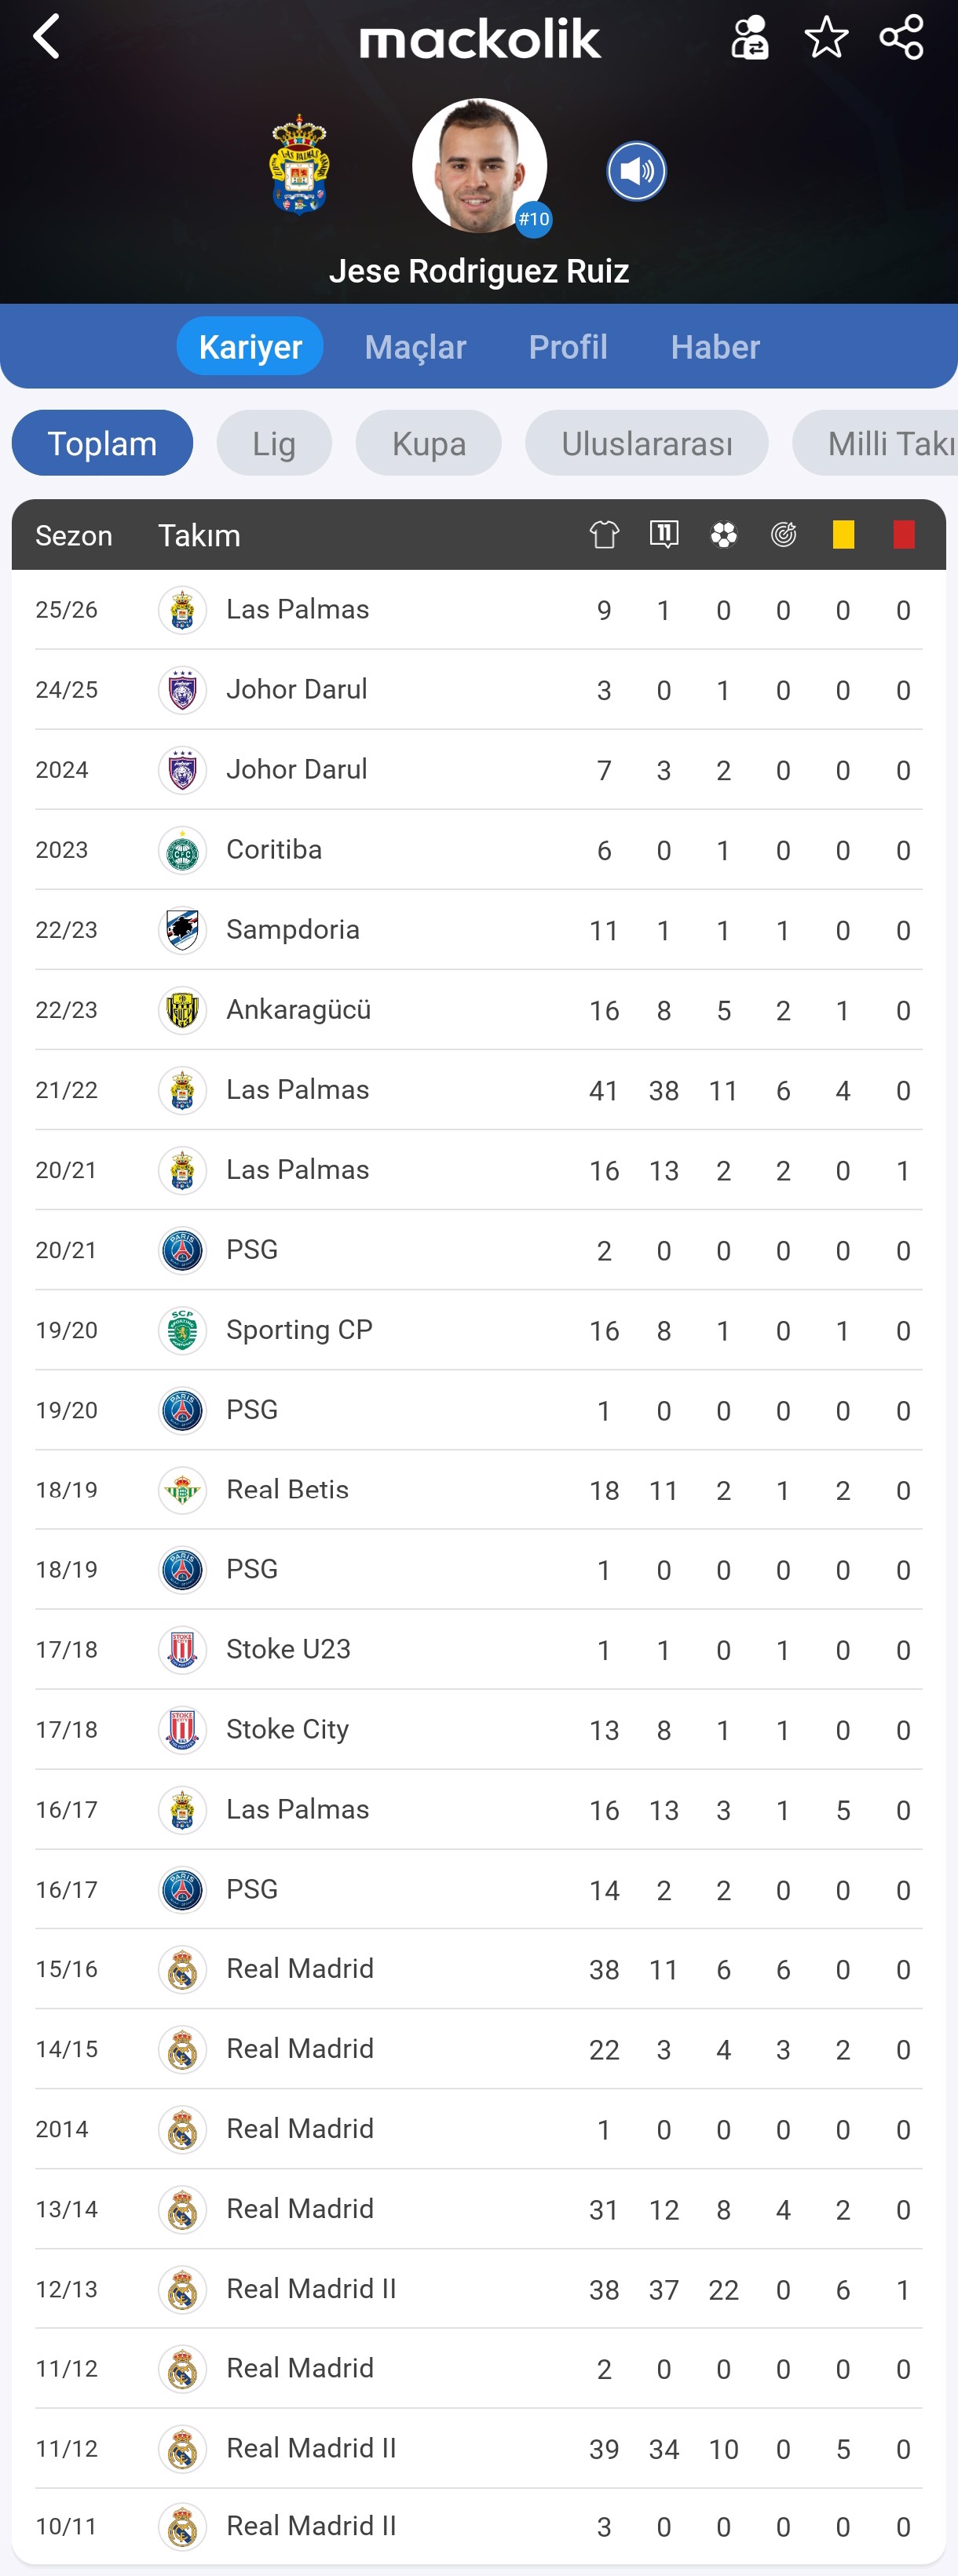Open the Profil tab
Screen dimensions: 958x2576
click(x=568, y=347)
